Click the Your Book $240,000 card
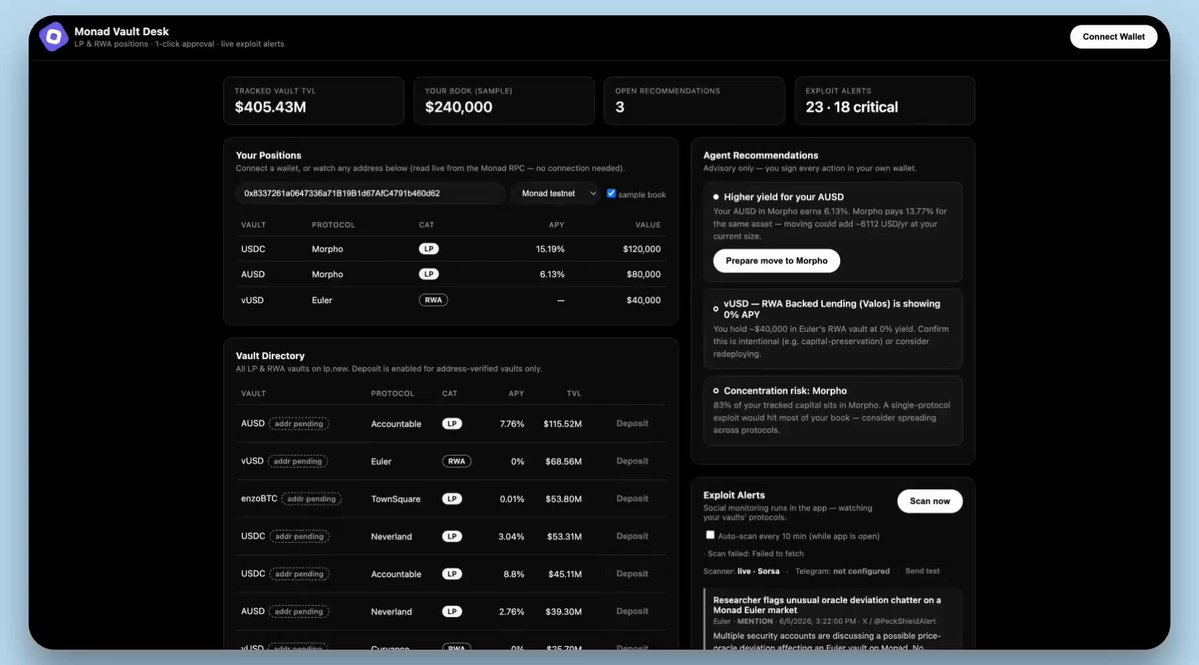The width and height of the screenshot is (1199, 665). point(504,100)
